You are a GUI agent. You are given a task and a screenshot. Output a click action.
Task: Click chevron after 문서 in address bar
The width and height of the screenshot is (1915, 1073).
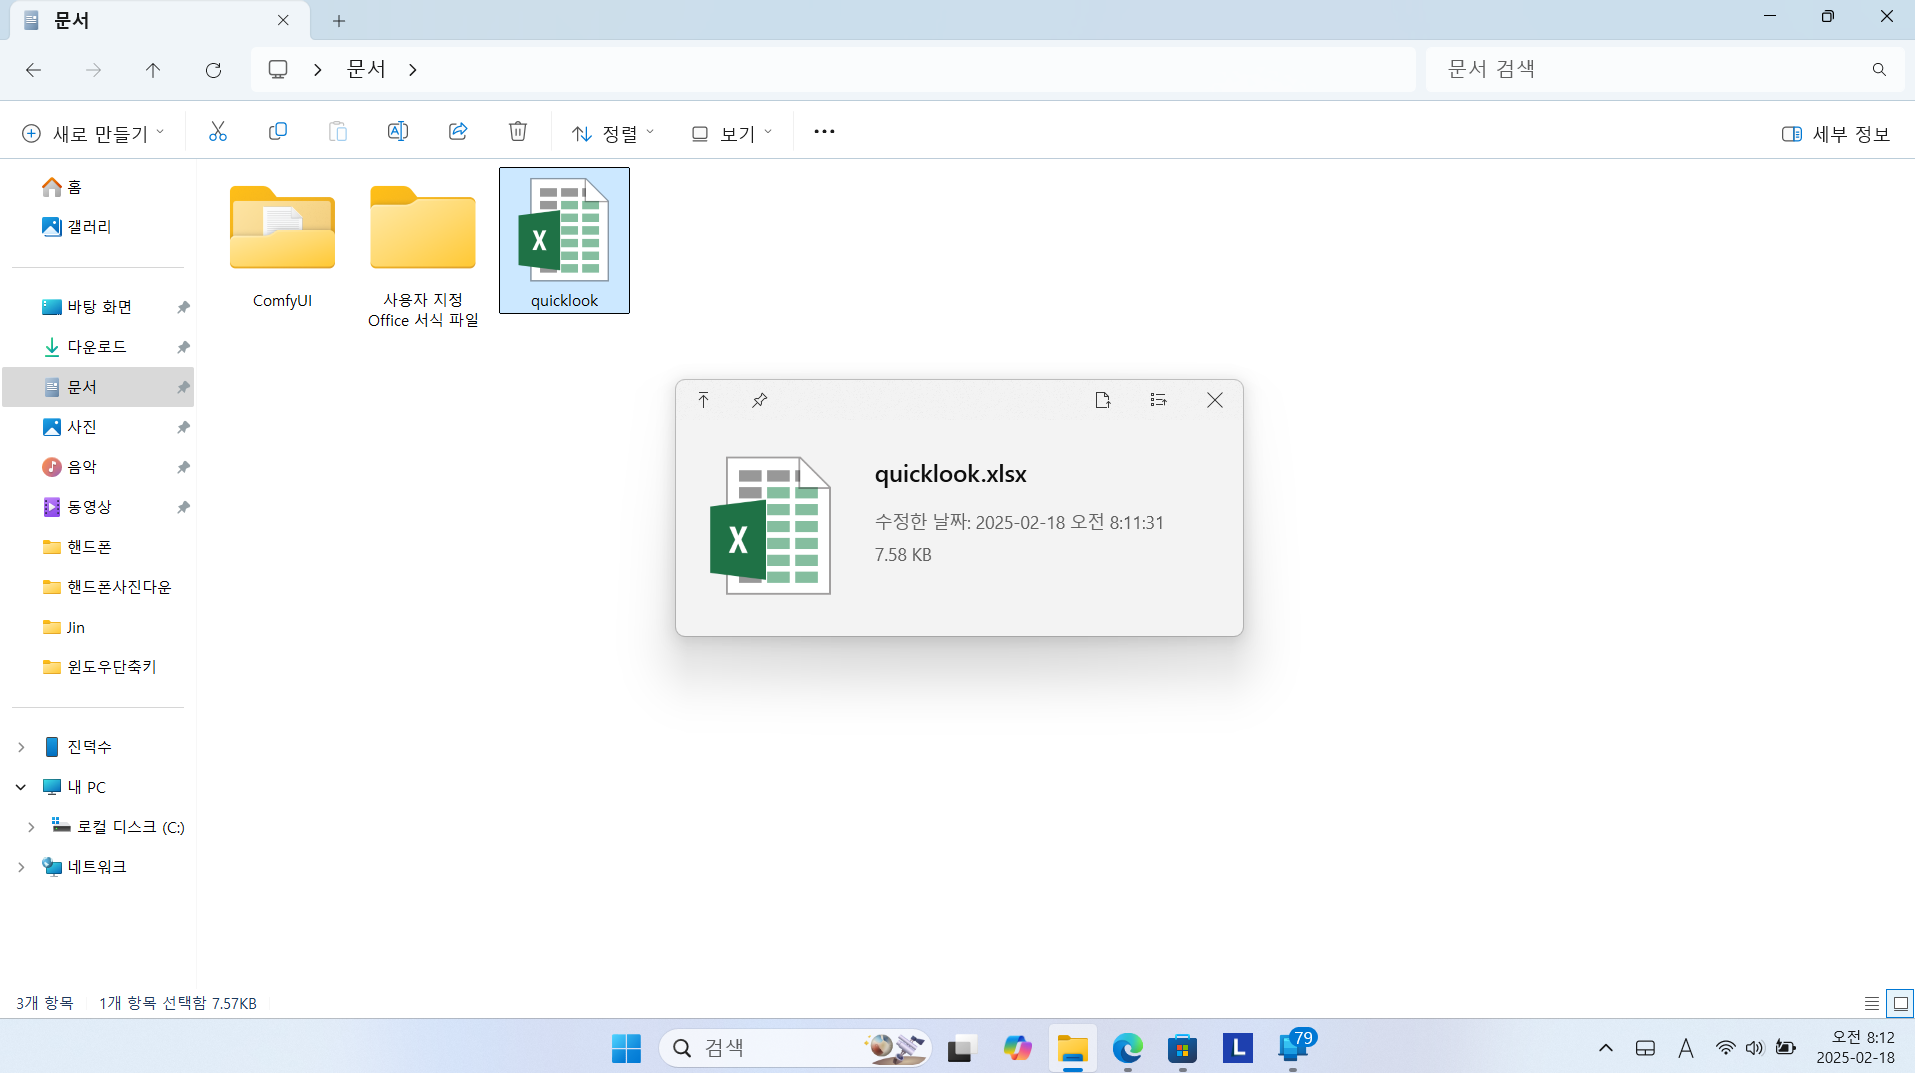(413, 70)
